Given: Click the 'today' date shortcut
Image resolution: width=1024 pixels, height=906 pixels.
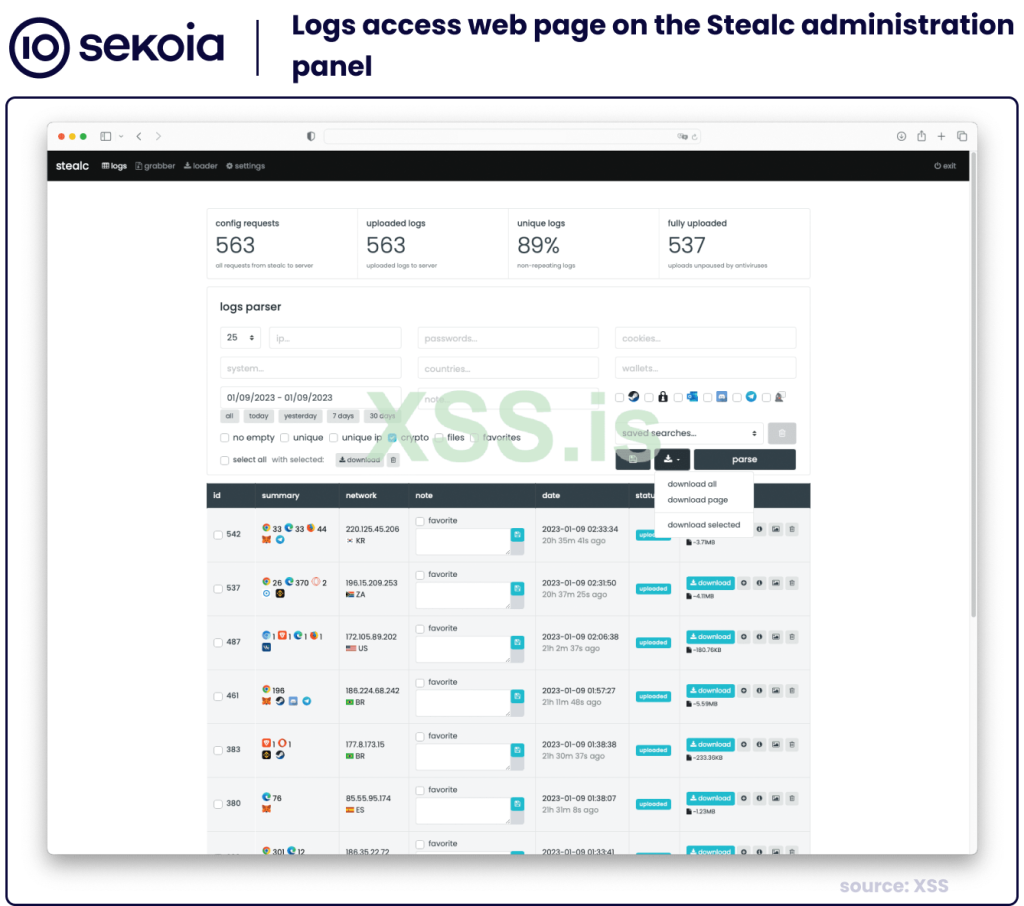Looking at the screenshot, I should click(259, 416).
